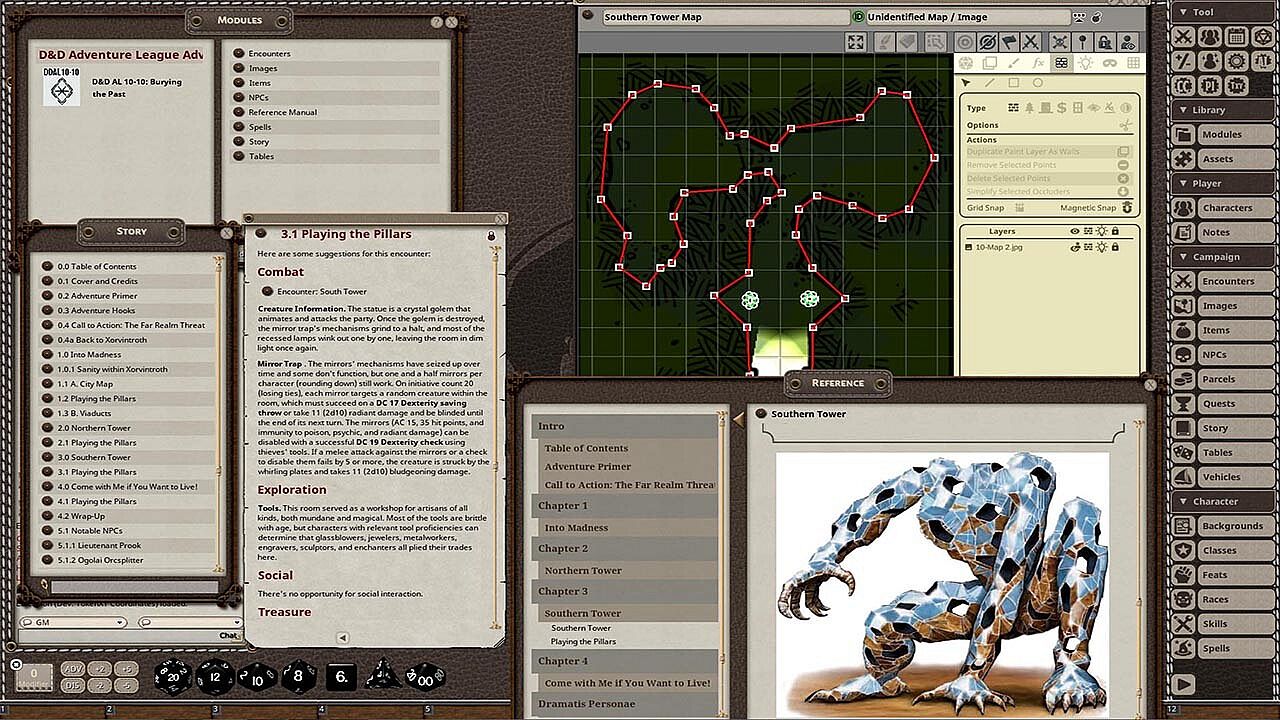1280x720 pixels.
Task: Toggle Grid Snap option
Action: [1020, 208]
